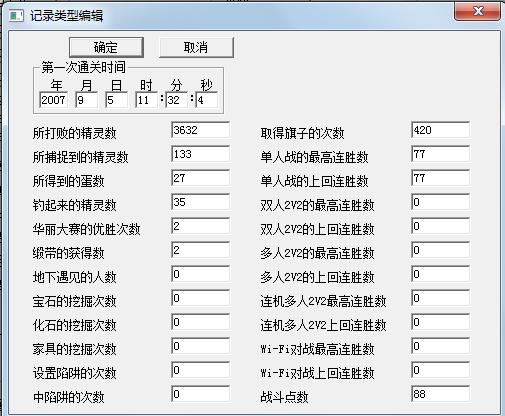
Task: Click the 取消 button
Action: click(196, 47)
